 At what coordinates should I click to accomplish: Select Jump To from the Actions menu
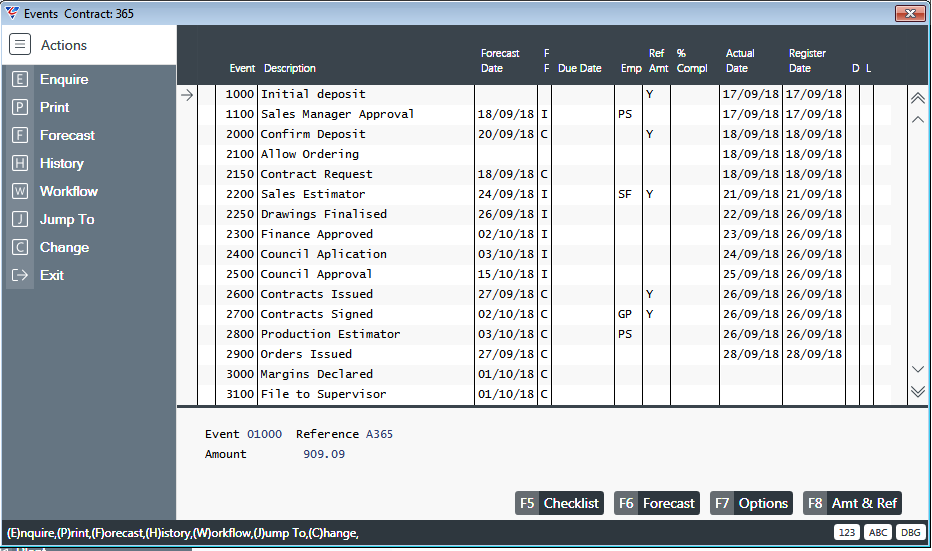(67, 219)
